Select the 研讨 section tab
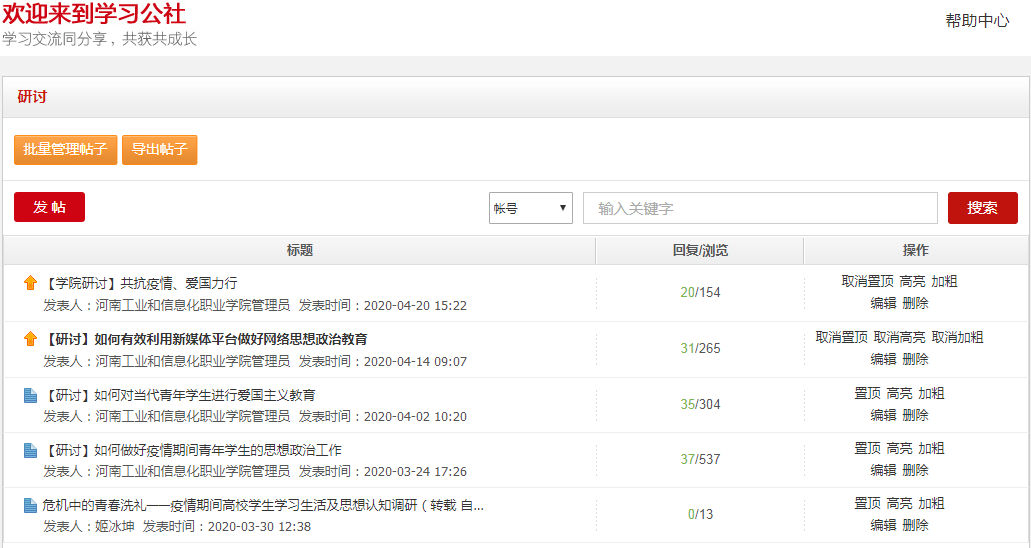 pos(32,97)
